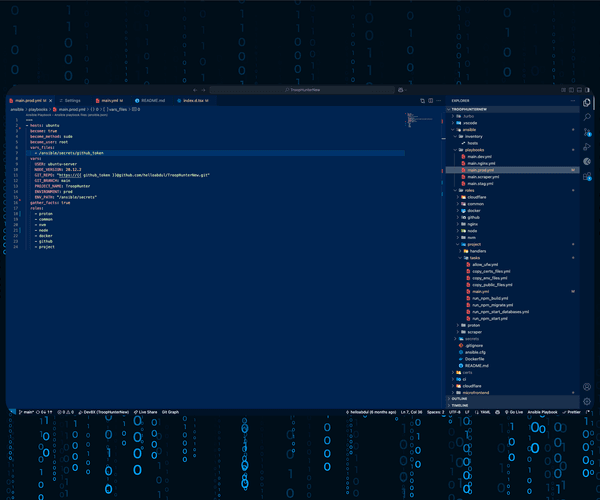
Task: Expand the .turbo folder
Action: [512, 116]
